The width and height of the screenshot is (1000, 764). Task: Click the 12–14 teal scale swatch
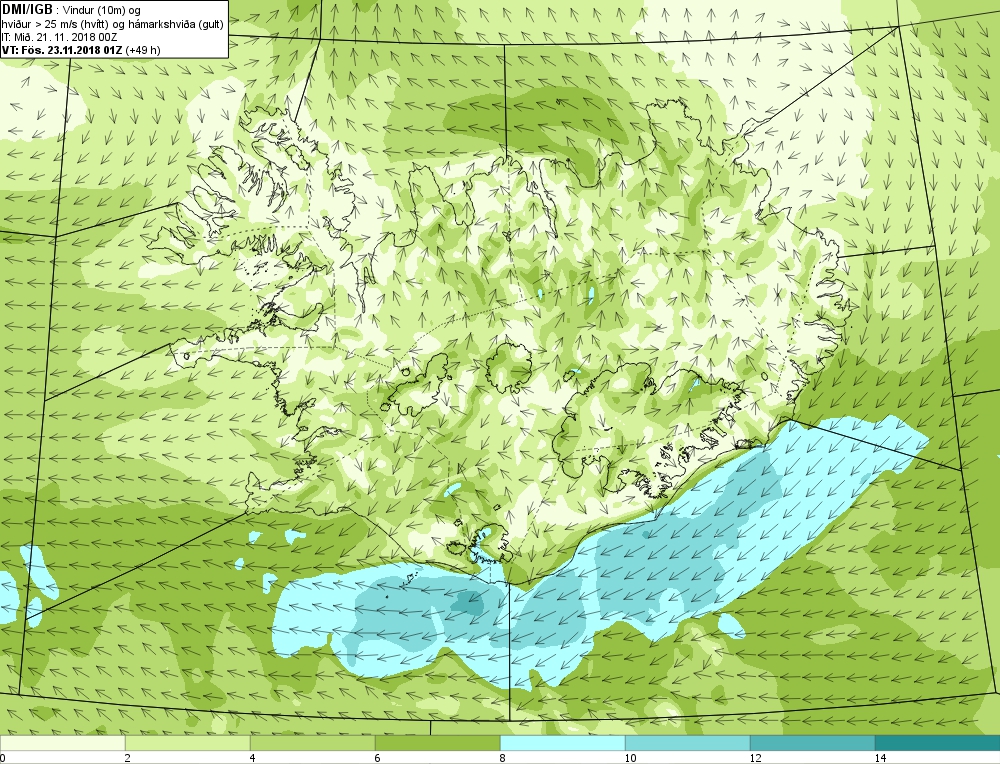click(x=812, y=743)
